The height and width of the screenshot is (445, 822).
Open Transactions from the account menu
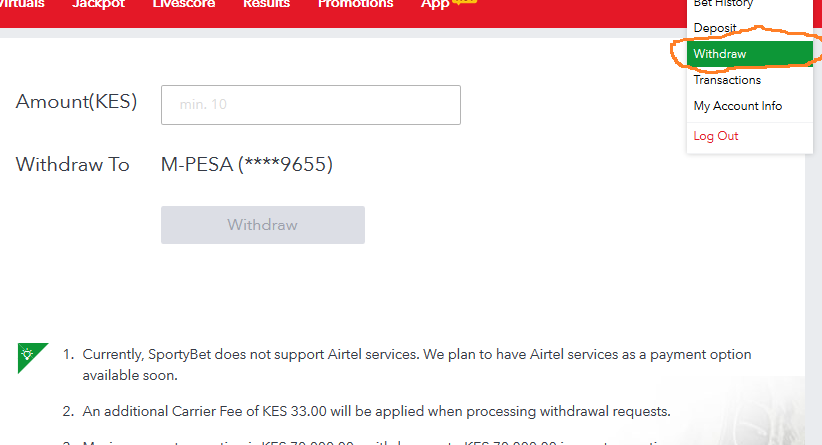coord(727,80)
